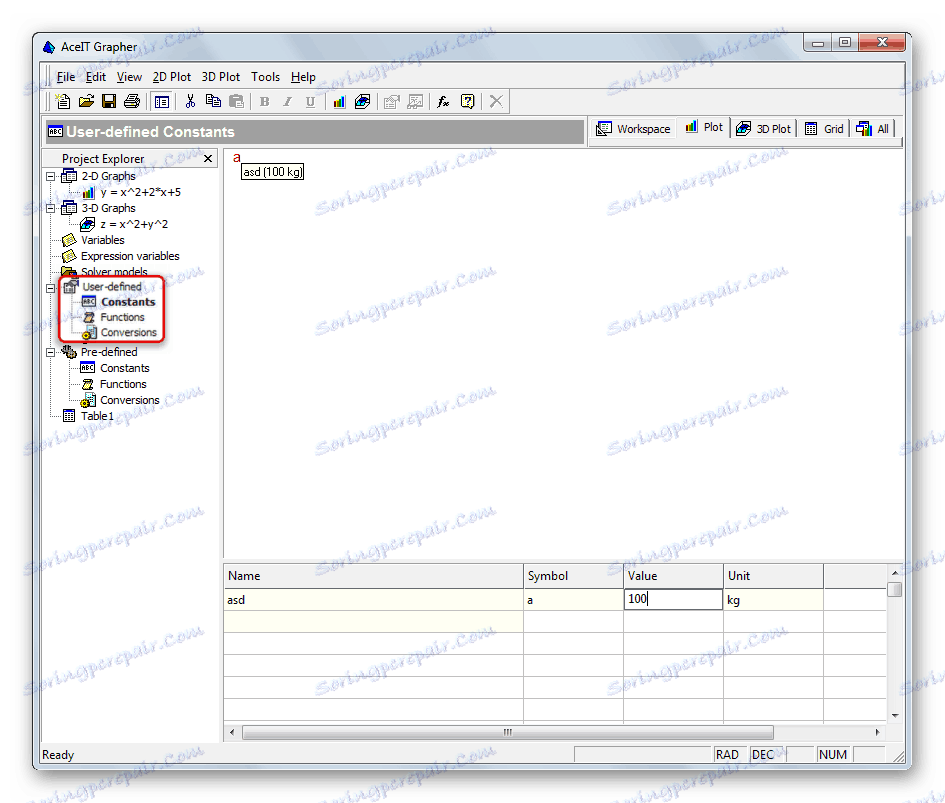Open help with the question mark icon
Viewport: 945px width, 803px height.
468,101
